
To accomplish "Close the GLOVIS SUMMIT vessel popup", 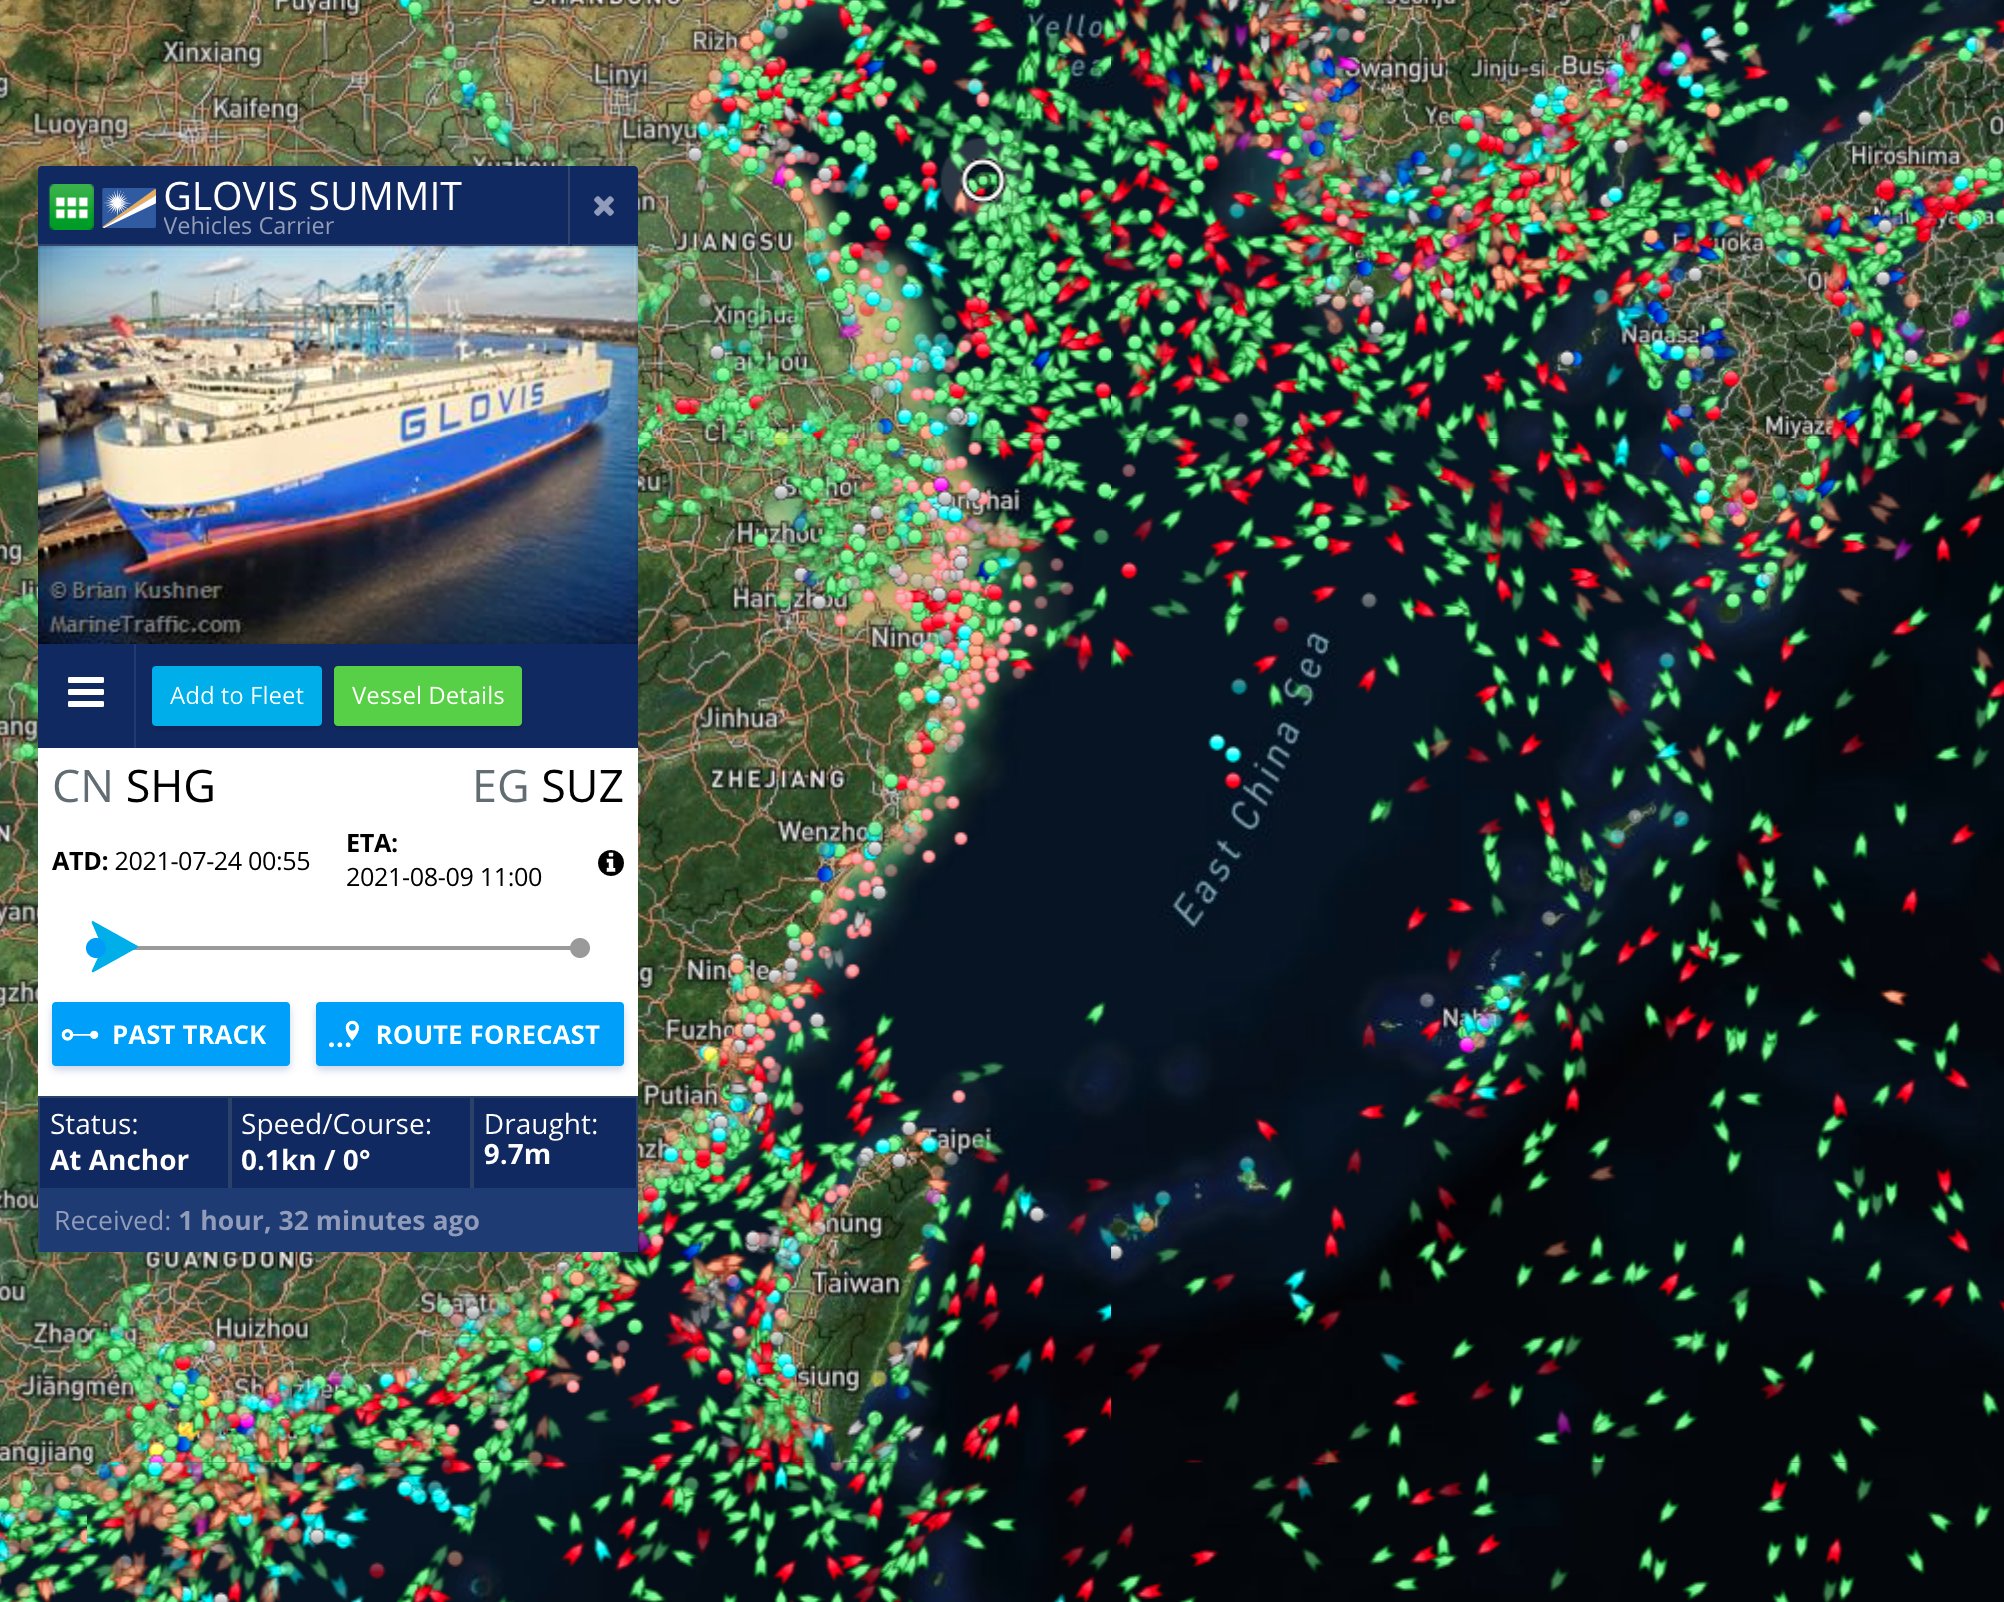I will (x=603, y=206).
